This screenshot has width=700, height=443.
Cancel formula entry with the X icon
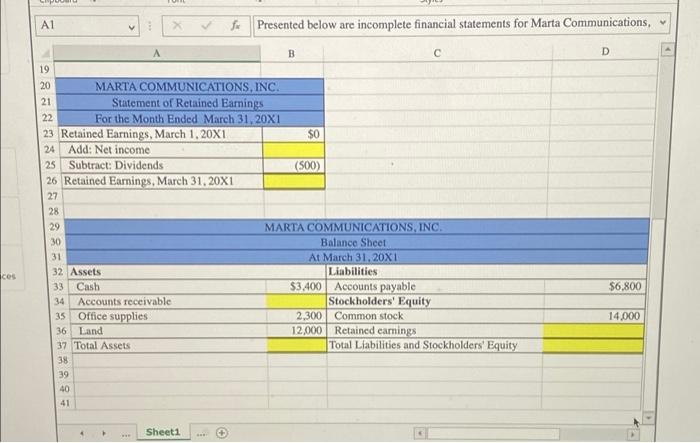click(x=177, y=26)
